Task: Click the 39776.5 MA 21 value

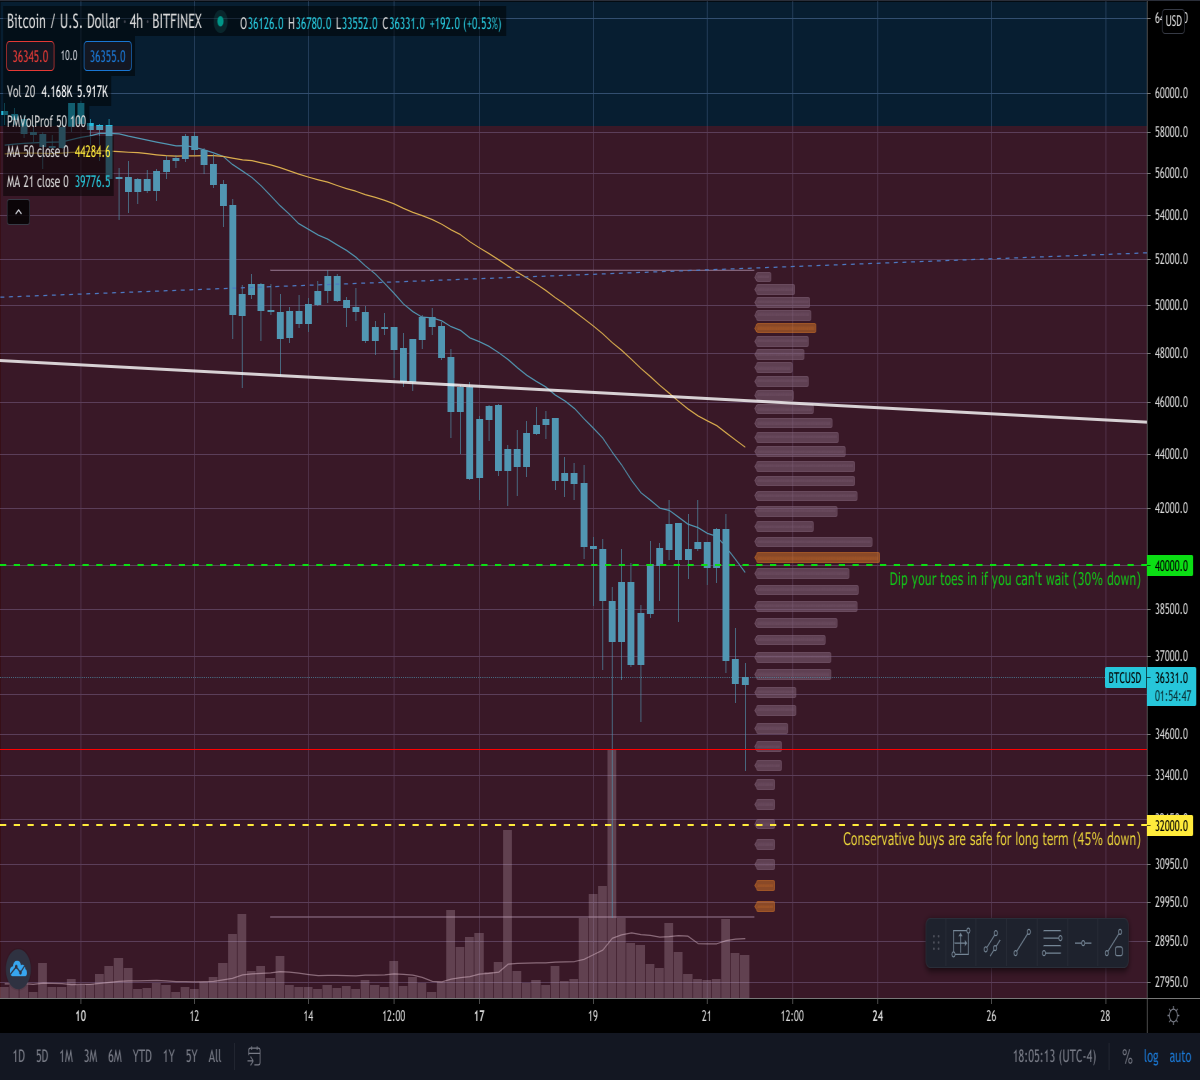Action: click(92, 181)
